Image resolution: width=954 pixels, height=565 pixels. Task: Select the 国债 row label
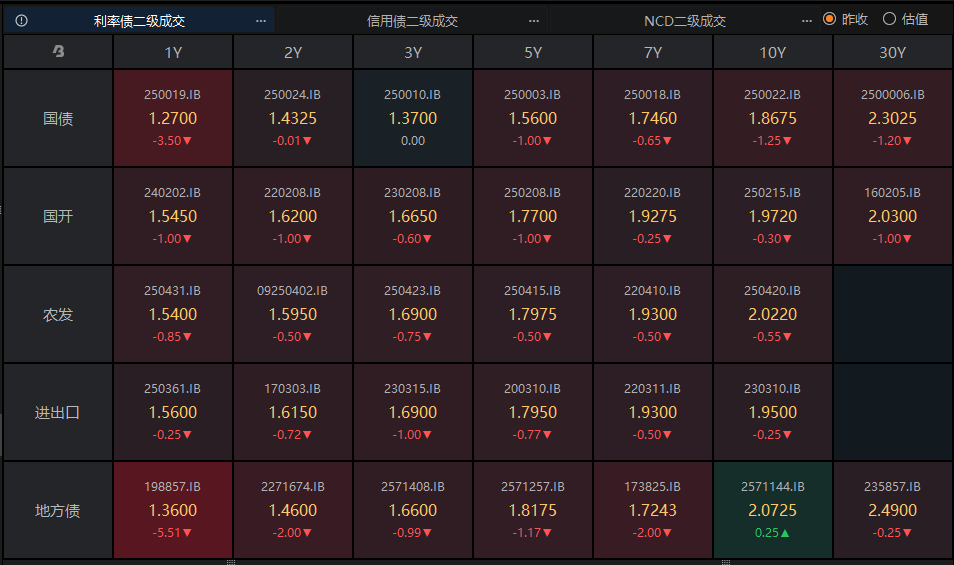(58, 118)
